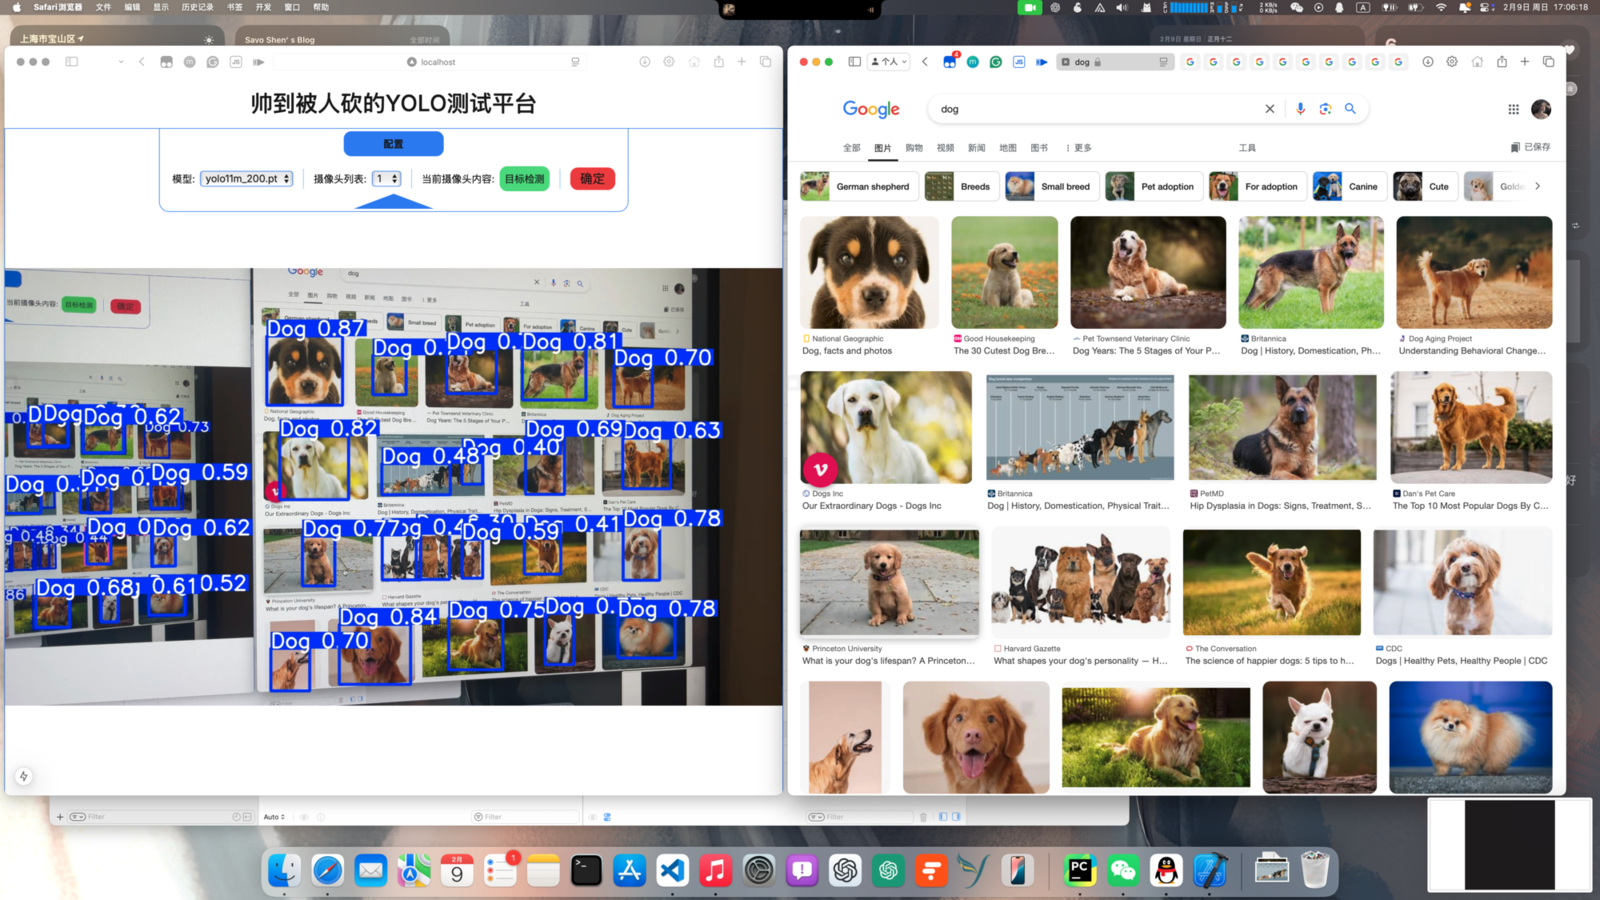Click the green 目标检测 button

pyautogui.click(x=525, y=179)
